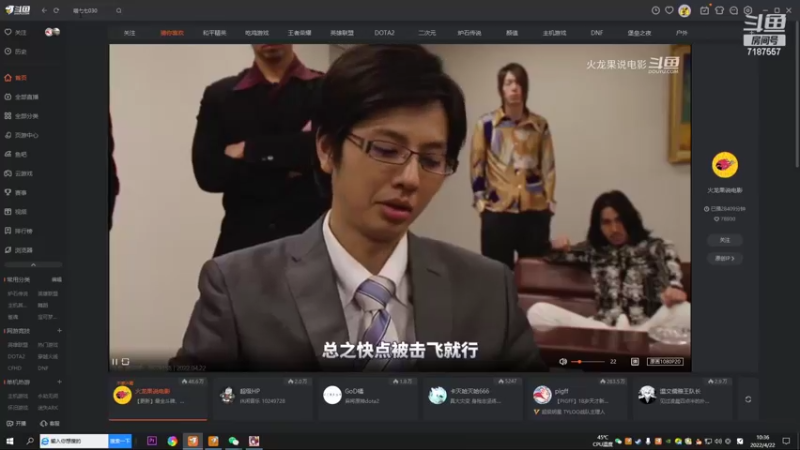Open the 火龙果说电影 streamer avatar at right
Screen dimensions: 800x450
[724, 165]
